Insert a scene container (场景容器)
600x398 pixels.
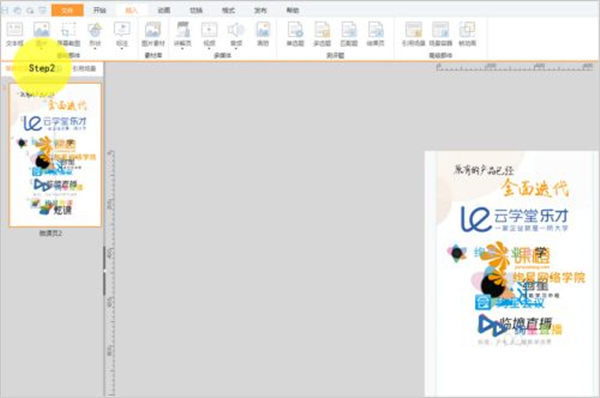click(440, 34)
